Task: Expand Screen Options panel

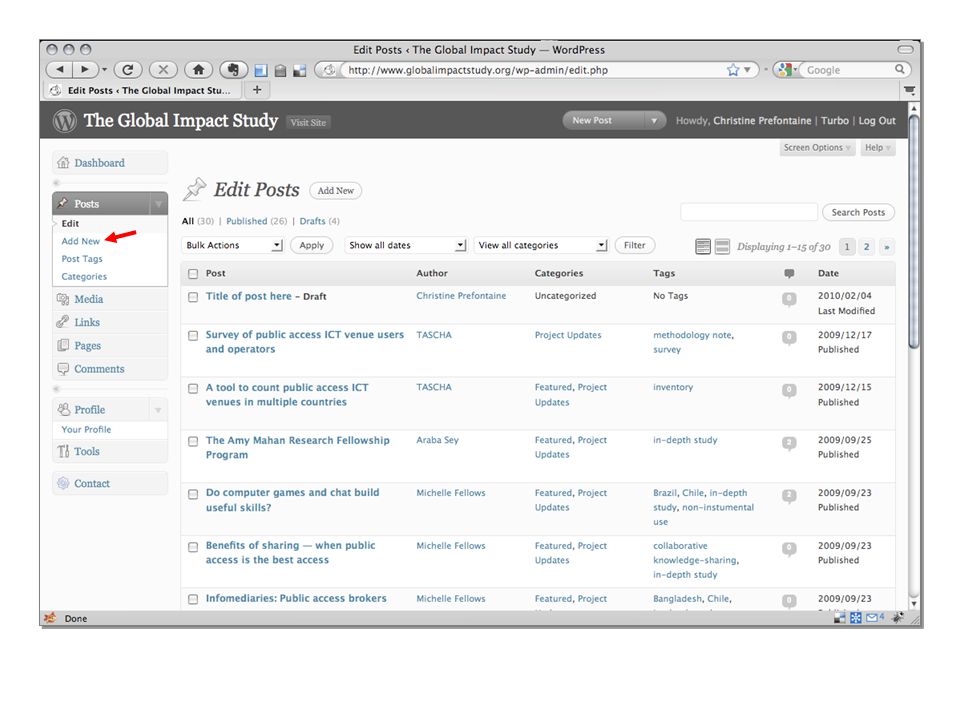Action: pyautogui.click(x=817, y=148)
